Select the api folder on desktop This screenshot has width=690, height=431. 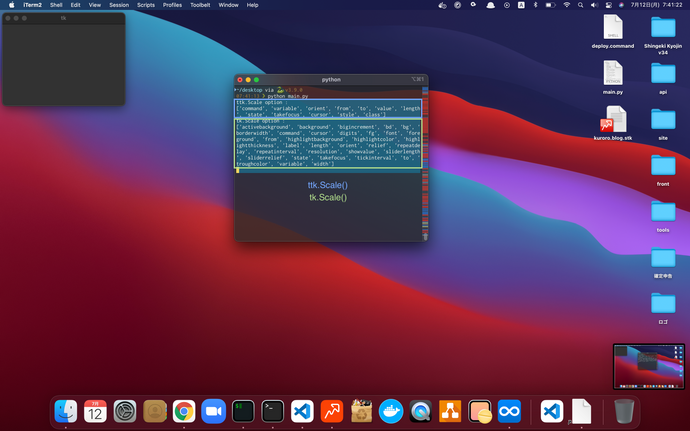click(x=663, y=77)
